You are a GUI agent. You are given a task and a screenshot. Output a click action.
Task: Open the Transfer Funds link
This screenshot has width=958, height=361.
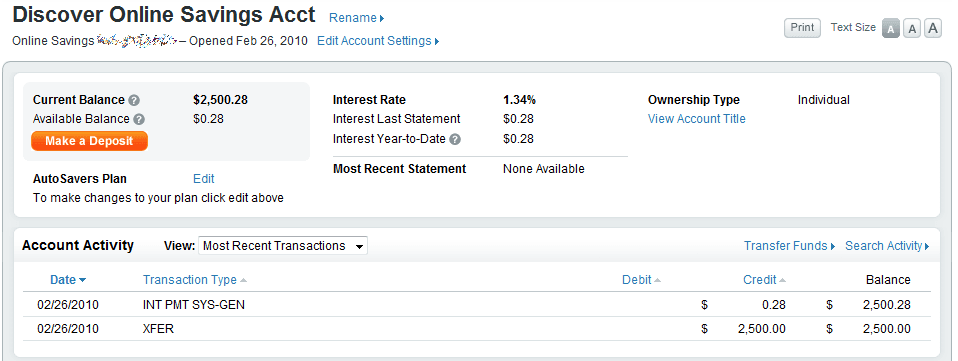click(789, 246)
